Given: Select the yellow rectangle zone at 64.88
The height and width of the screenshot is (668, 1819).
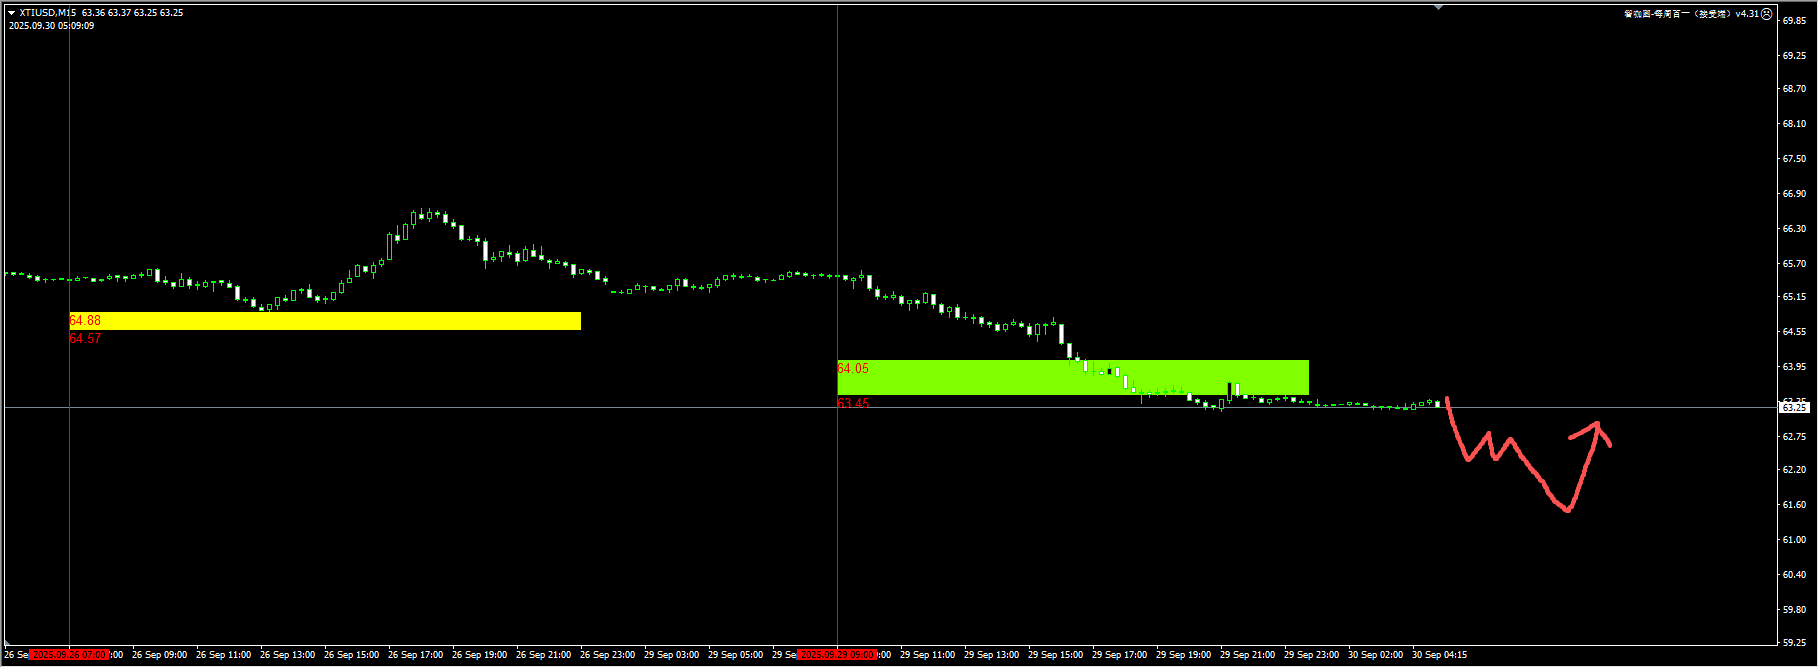Looking at the screenshot, I should coord(325,321).
